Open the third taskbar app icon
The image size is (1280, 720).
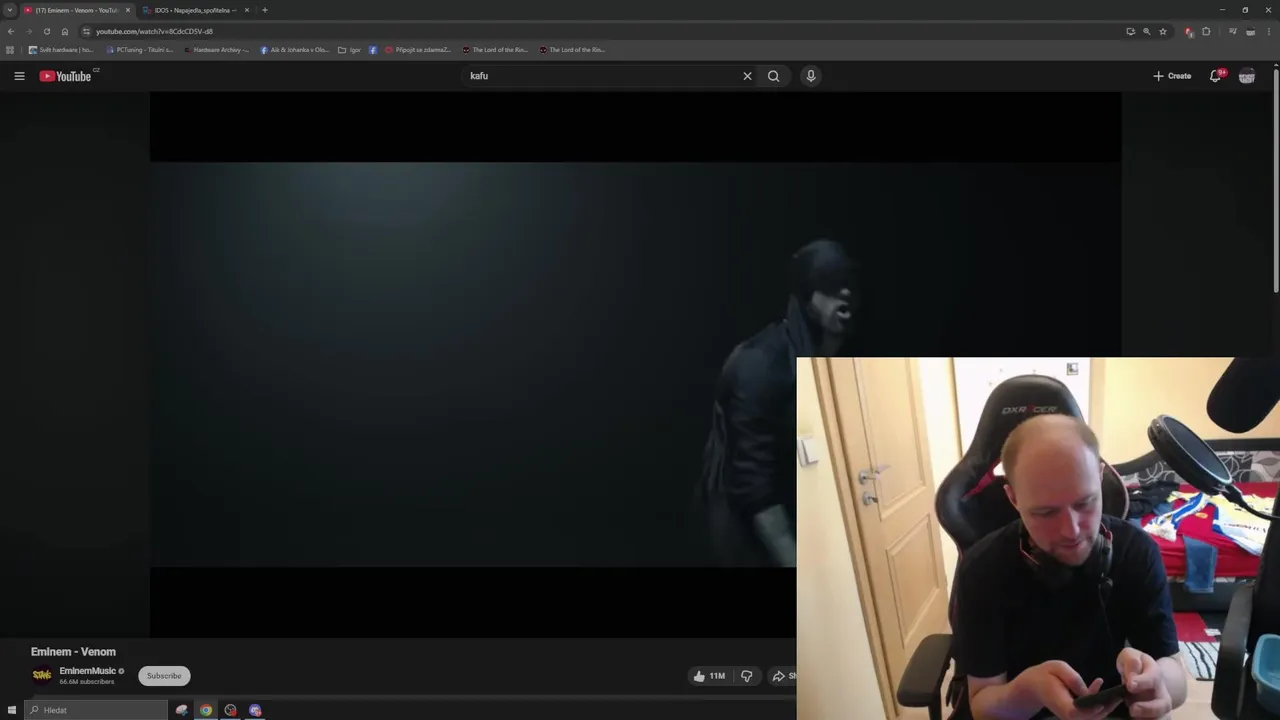click(230, 710)
